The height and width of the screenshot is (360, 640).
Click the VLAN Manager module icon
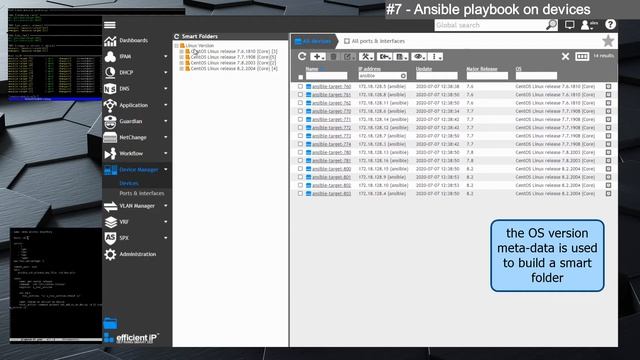[x=110, y=206]
